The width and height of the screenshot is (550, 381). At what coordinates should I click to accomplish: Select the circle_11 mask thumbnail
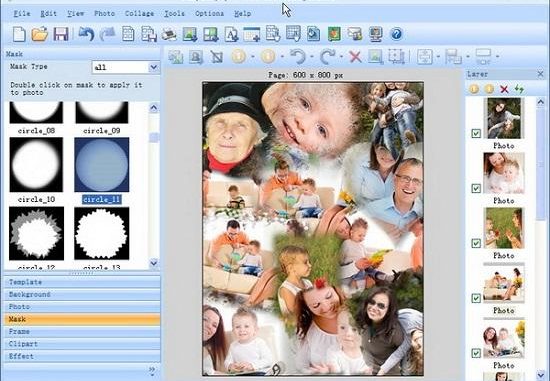tap(102, 165)
